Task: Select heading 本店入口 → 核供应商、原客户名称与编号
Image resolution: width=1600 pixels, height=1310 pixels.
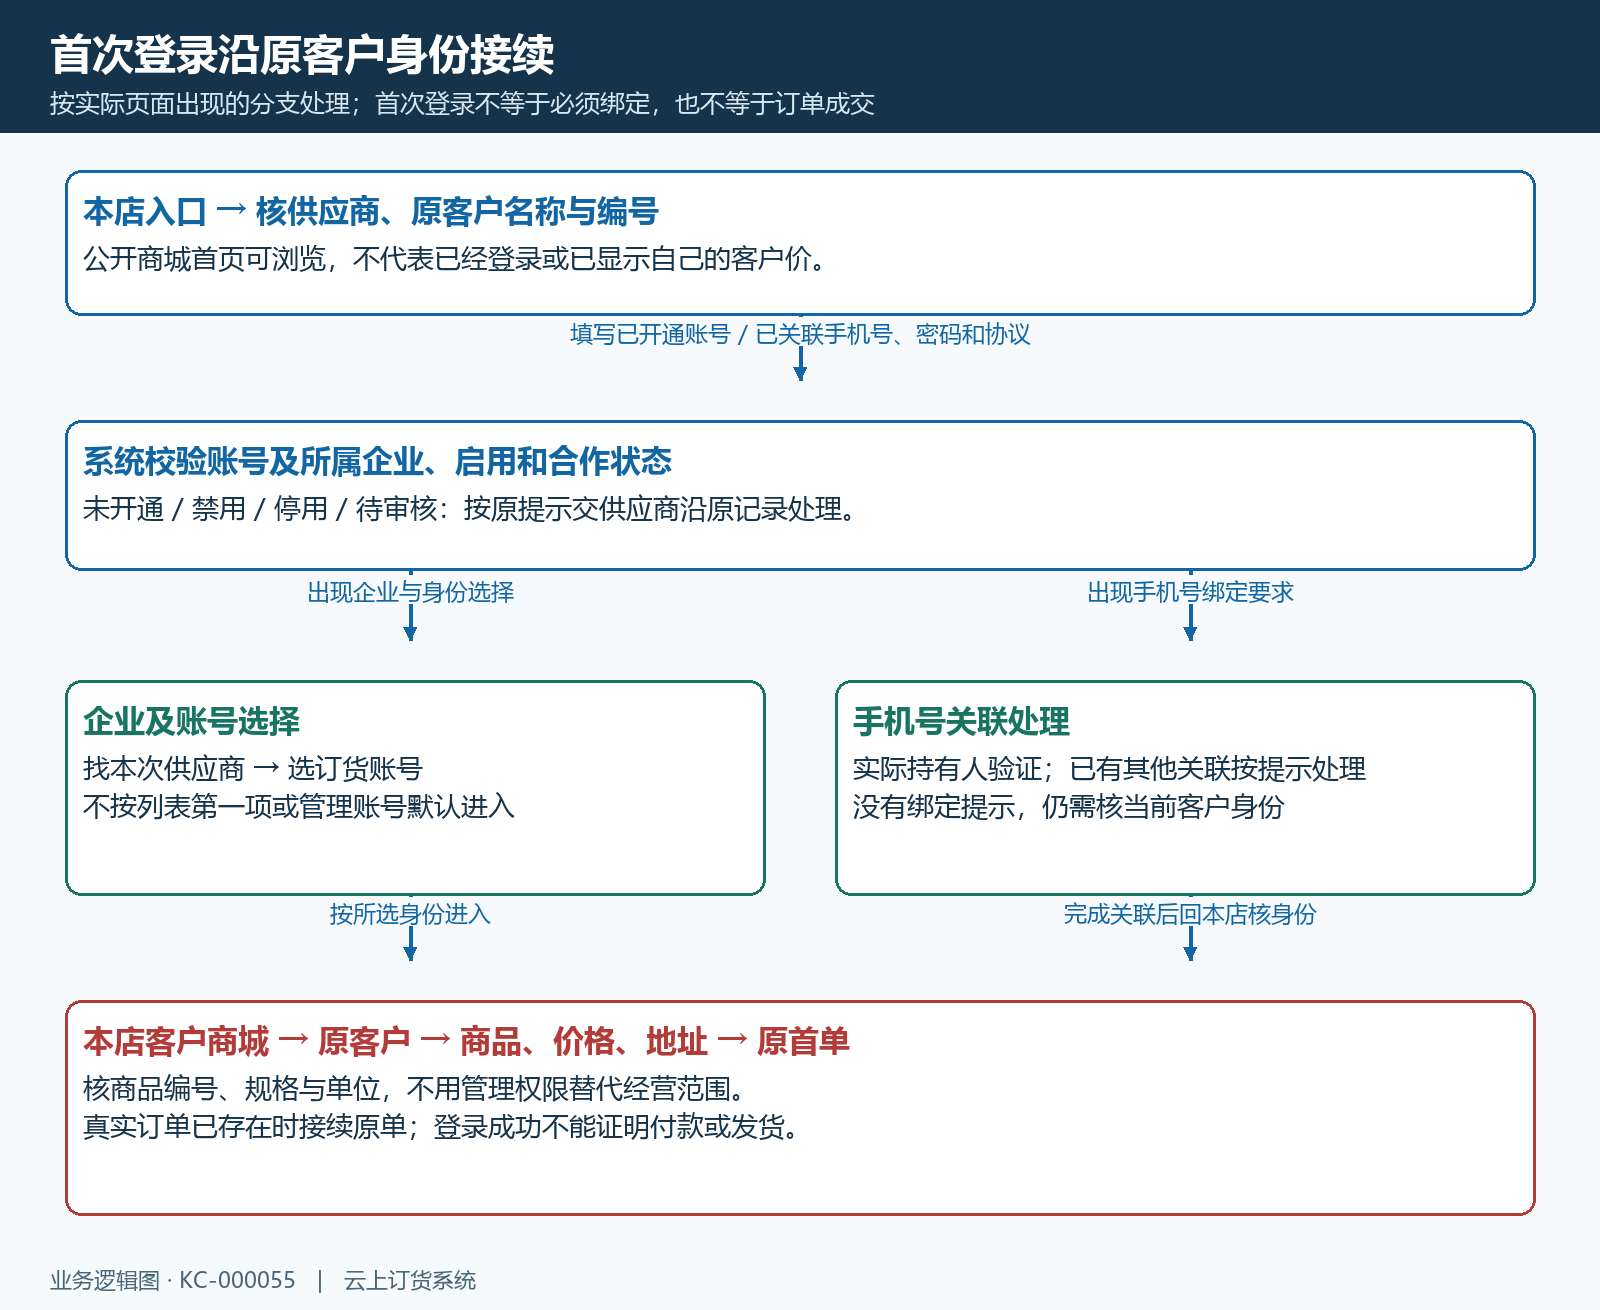Action: (371, 211)
